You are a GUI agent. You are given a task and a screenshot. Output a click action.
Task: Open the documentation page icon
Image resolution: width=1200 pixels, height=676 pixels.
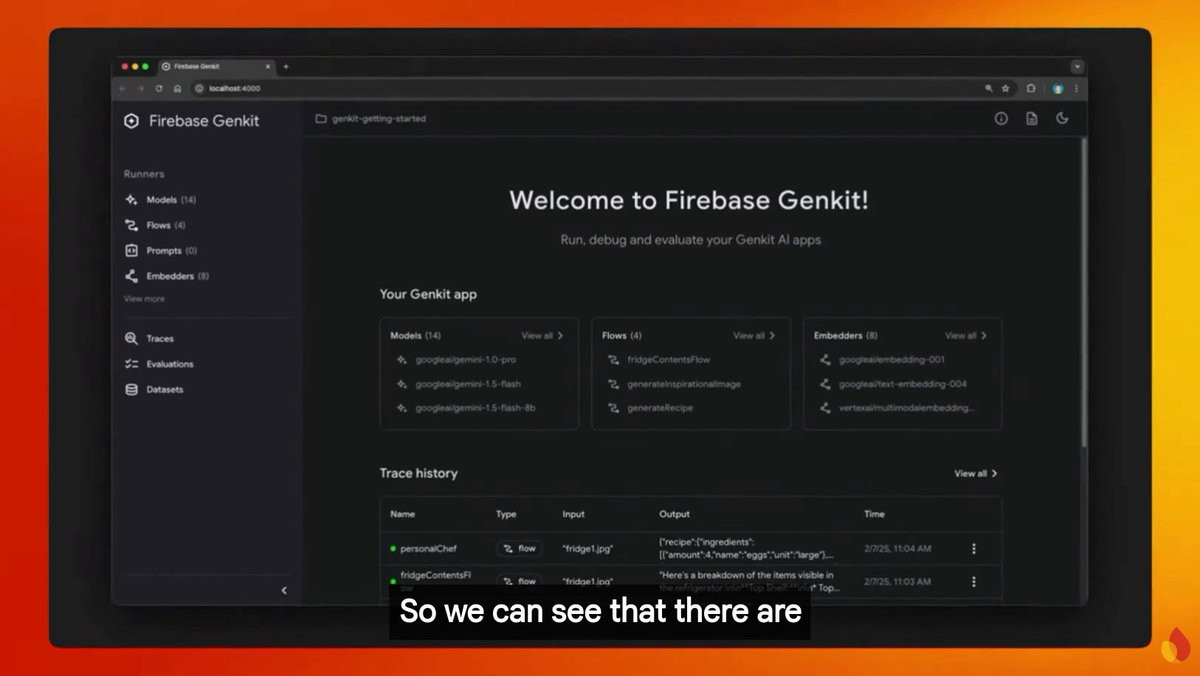point(1032,118)
